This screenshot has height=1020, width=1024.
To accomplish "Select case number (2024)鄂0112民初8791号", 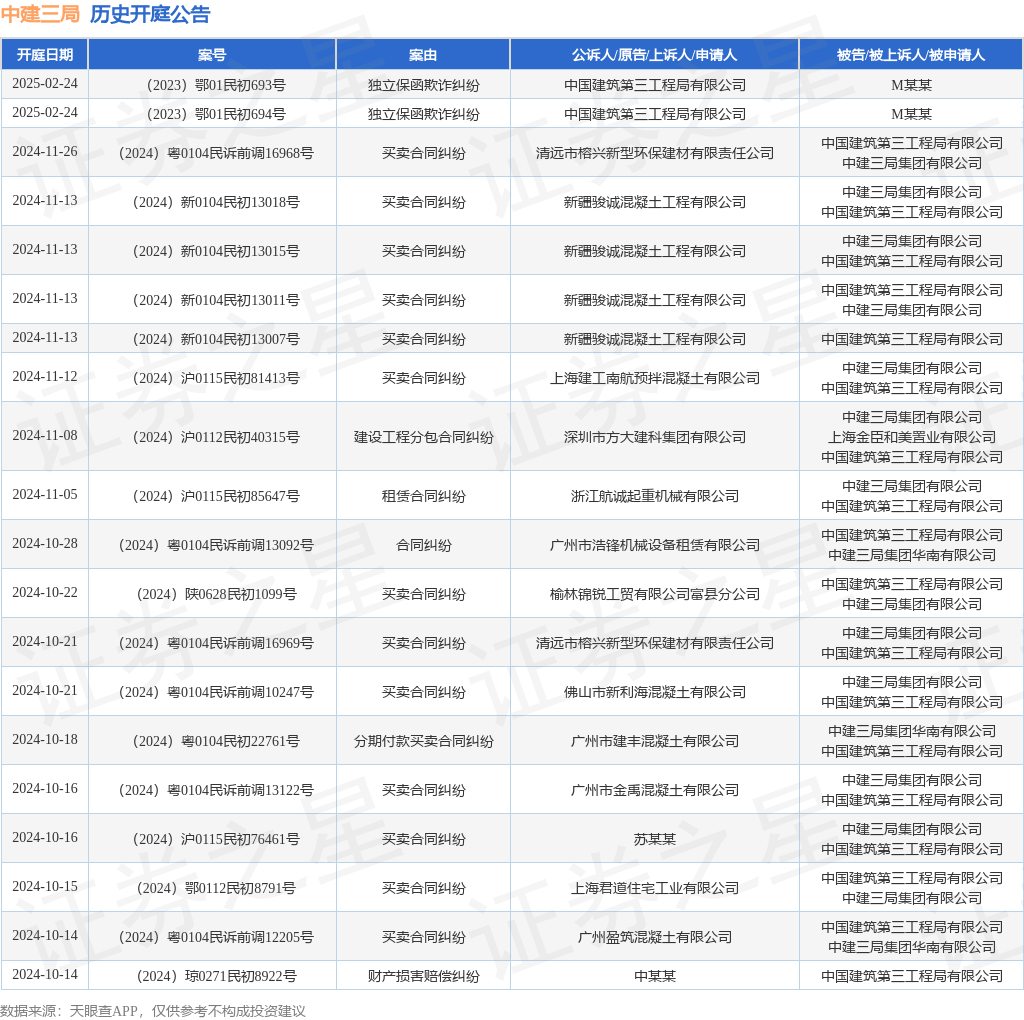I will pyautogui.click(x=216, y=887).
